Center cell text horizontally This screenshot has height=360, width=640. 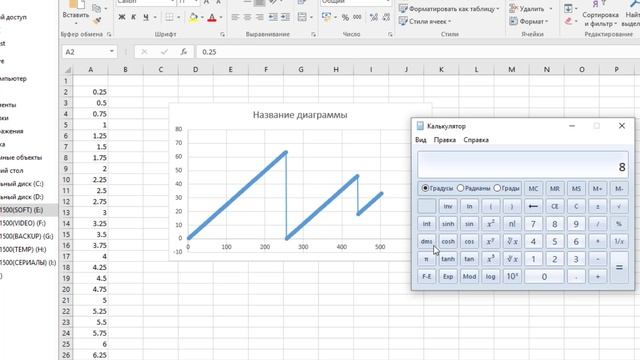[247, 17]
